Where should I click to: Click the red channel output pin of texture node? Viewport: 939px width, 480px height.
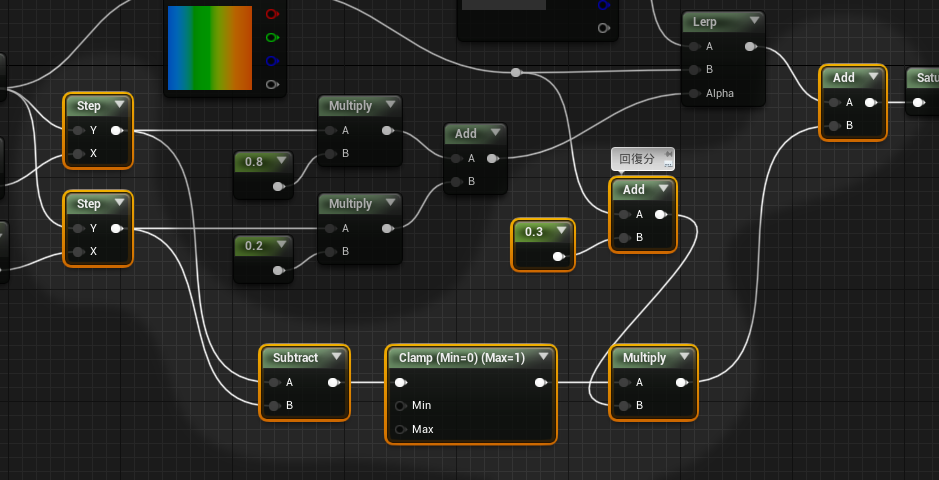[272, 14]
